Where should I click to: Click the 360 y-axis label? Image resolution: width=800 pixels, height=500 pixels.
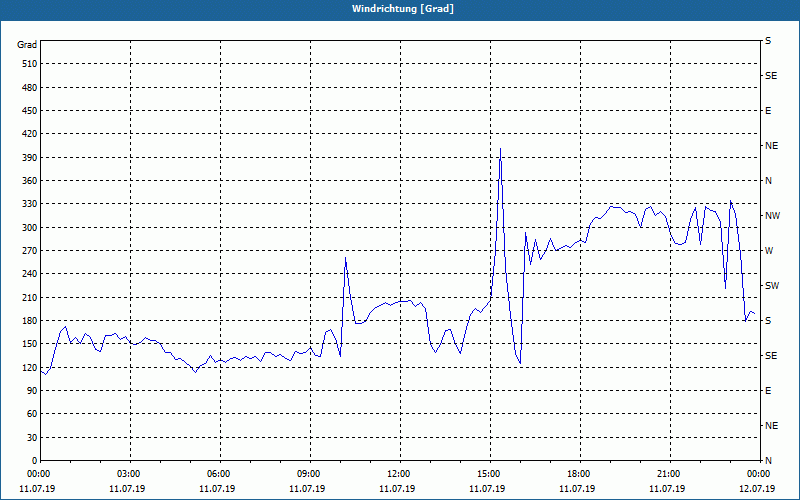click(30, 181)
